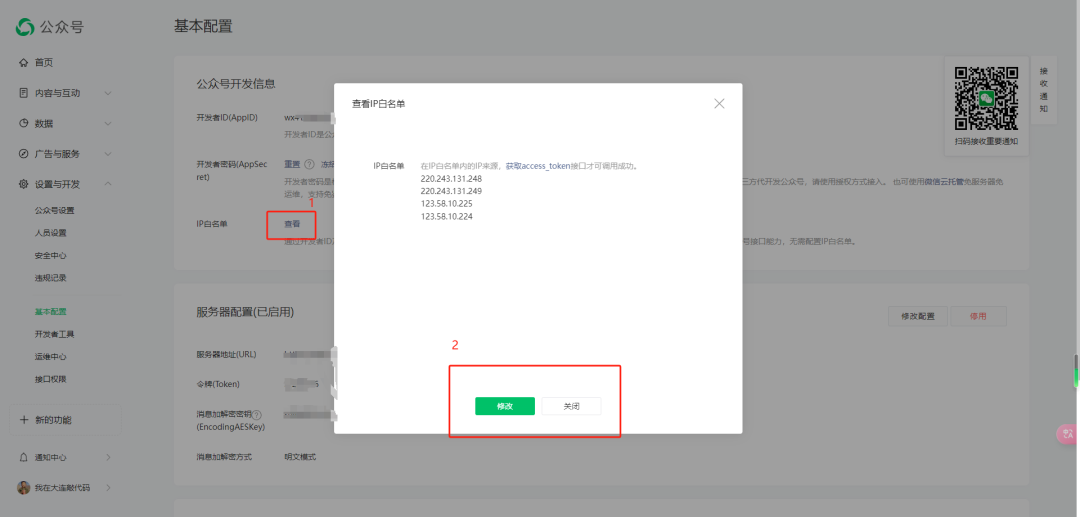
Task: Open 首页 in the sidebar
Action: point(44,63)
